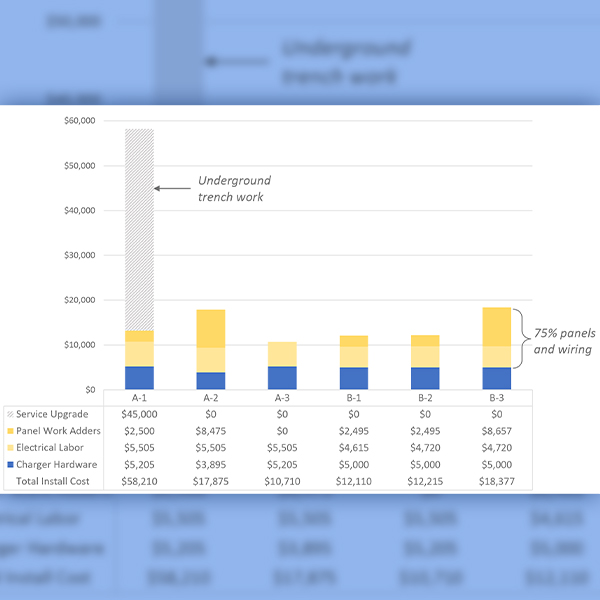Select the $8,657 Panel Work Adders cell

pos(496,431)
